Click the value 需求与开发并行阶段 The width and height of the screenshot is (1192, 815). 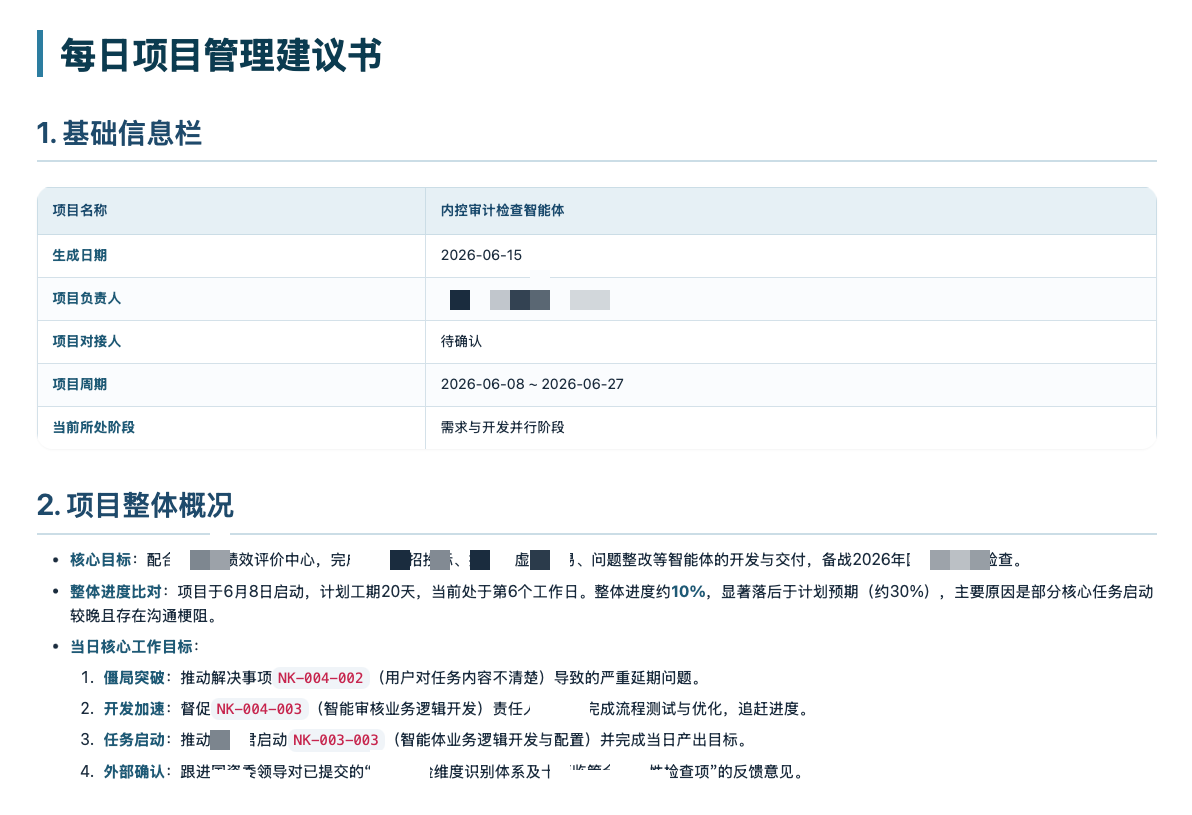[x=502, y=427]
